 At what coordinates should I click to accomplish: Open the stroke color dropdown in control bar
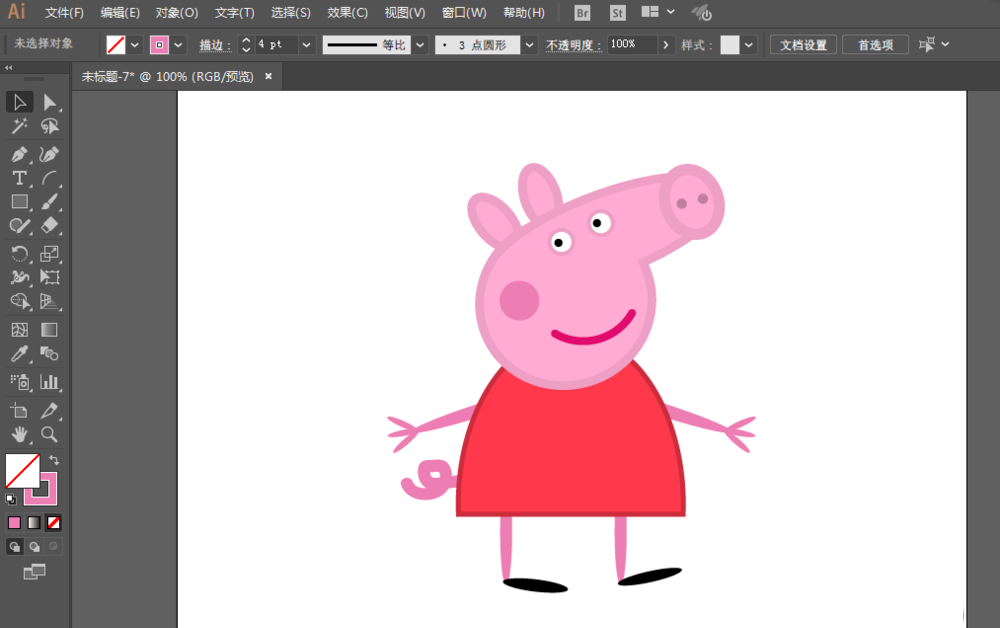(x=179, y=45)
